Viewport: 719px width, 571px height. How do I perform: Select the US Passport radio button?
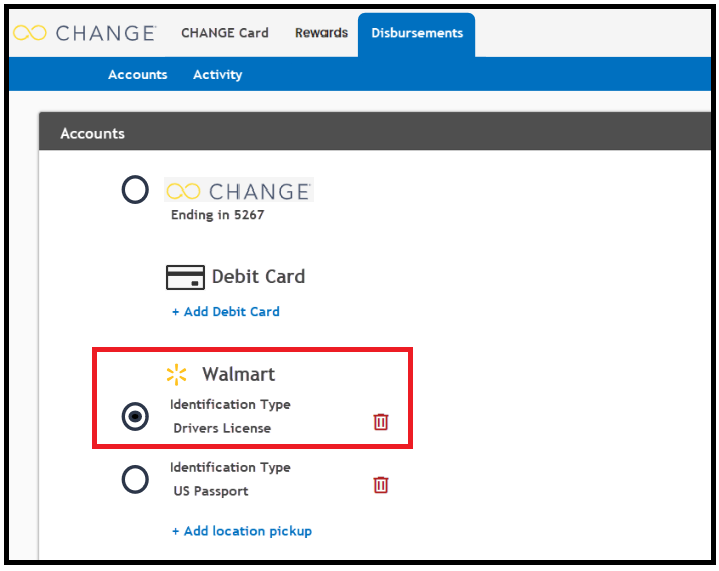tap(135, 479)
